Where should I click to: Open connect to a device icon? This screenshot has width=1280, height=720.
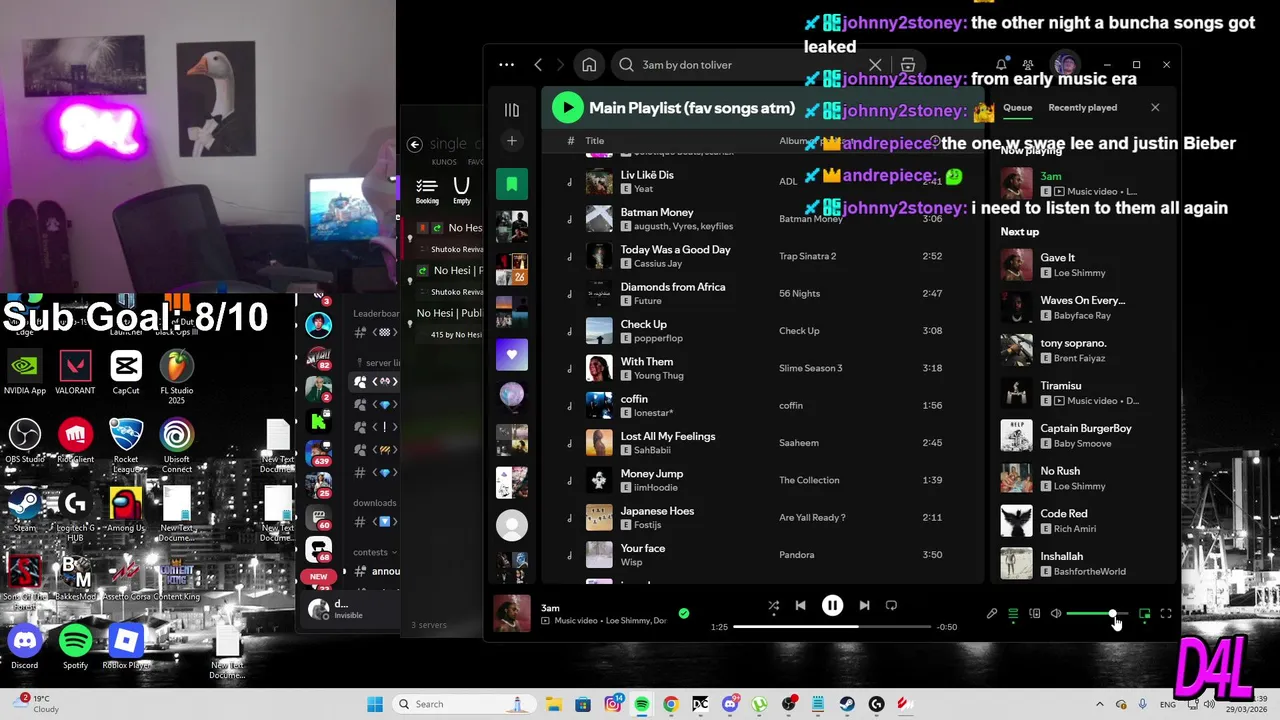(1035, 614)
